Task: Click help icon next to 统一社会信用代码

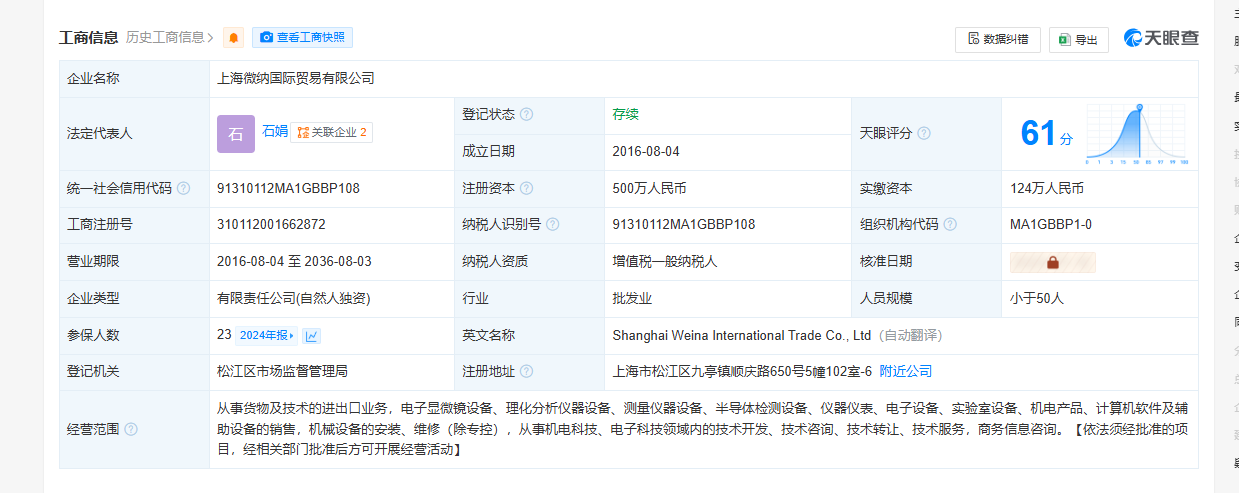Action: [x=183, y=188]
